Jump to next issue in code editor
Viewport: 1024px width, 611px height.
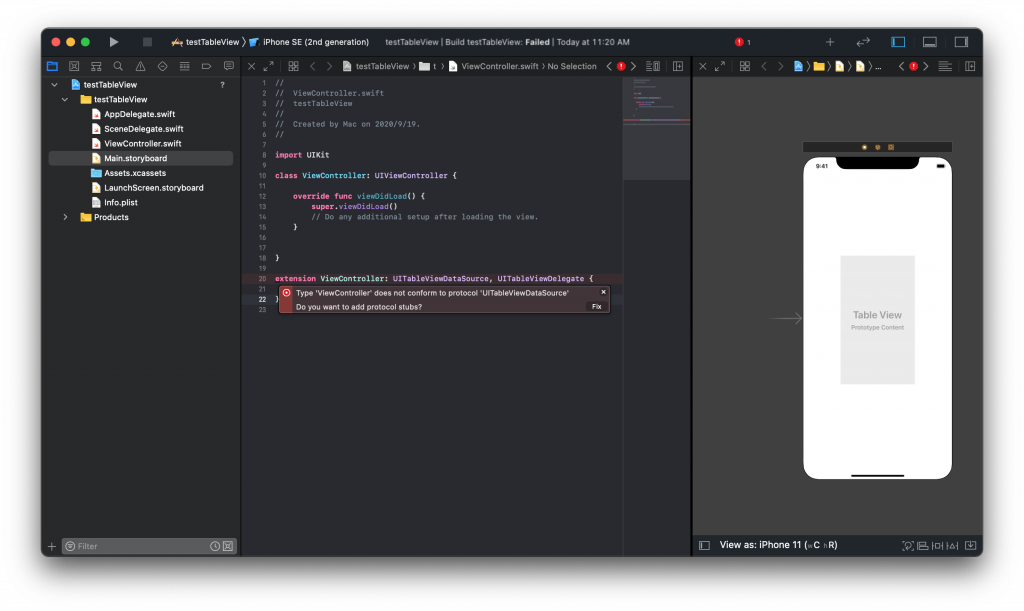pyautogui.click(x=633, y=66)
